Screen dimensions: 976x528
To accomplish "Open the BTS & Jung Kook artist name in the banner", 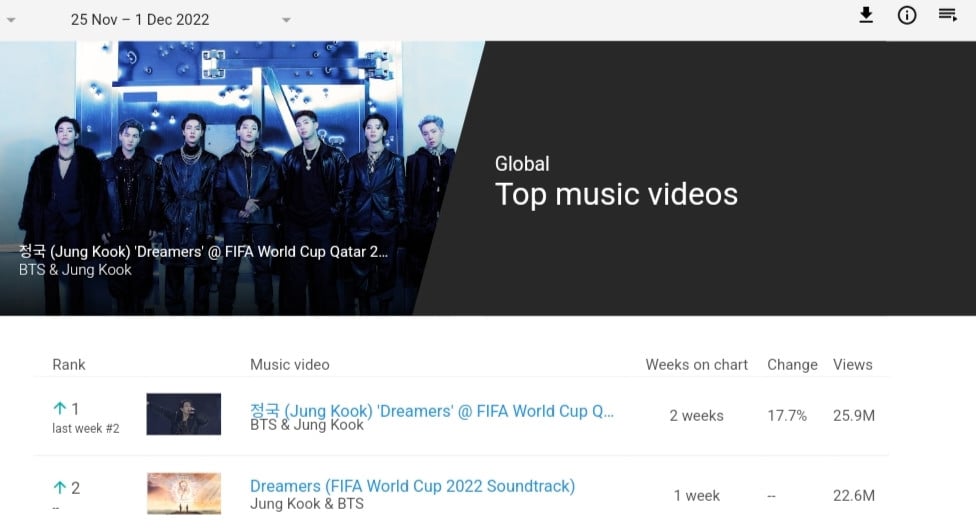I will [x=75, y=270].
